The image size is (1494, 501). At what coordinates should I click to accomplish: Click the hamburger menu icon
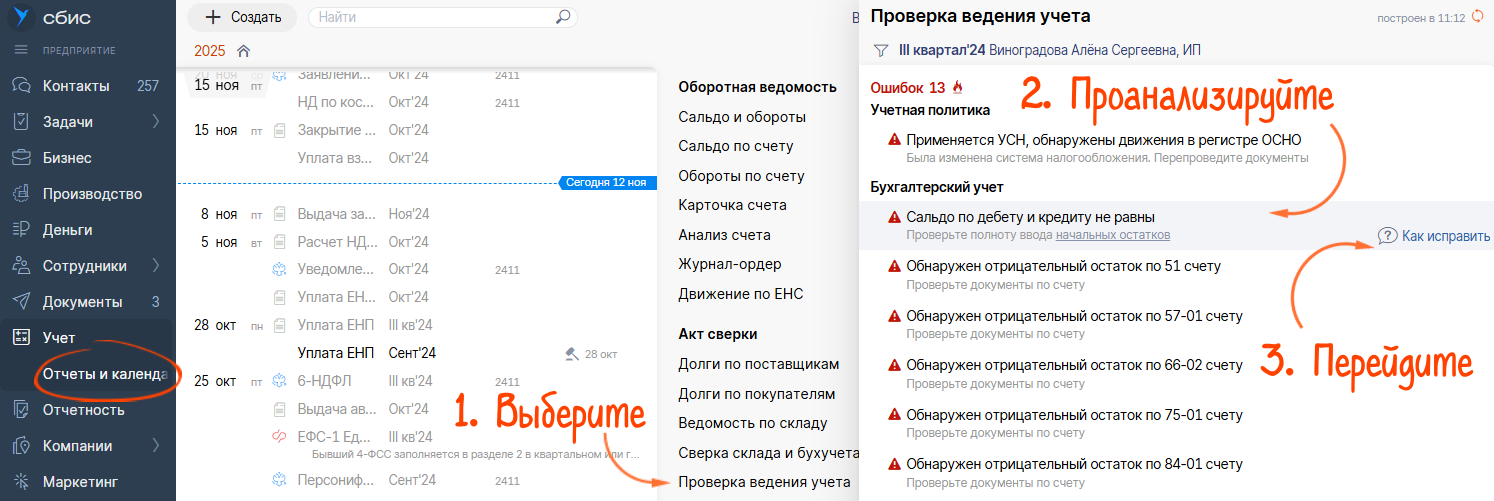click(20, 50)
